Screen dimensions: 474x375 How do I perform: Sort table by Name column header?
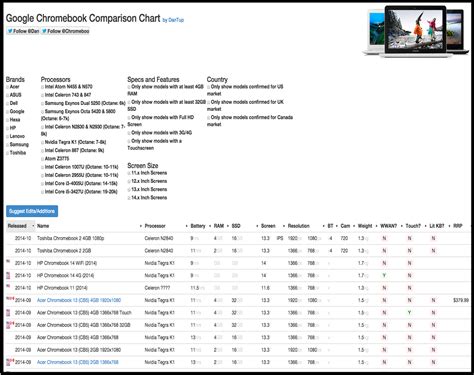pos(43,226)
